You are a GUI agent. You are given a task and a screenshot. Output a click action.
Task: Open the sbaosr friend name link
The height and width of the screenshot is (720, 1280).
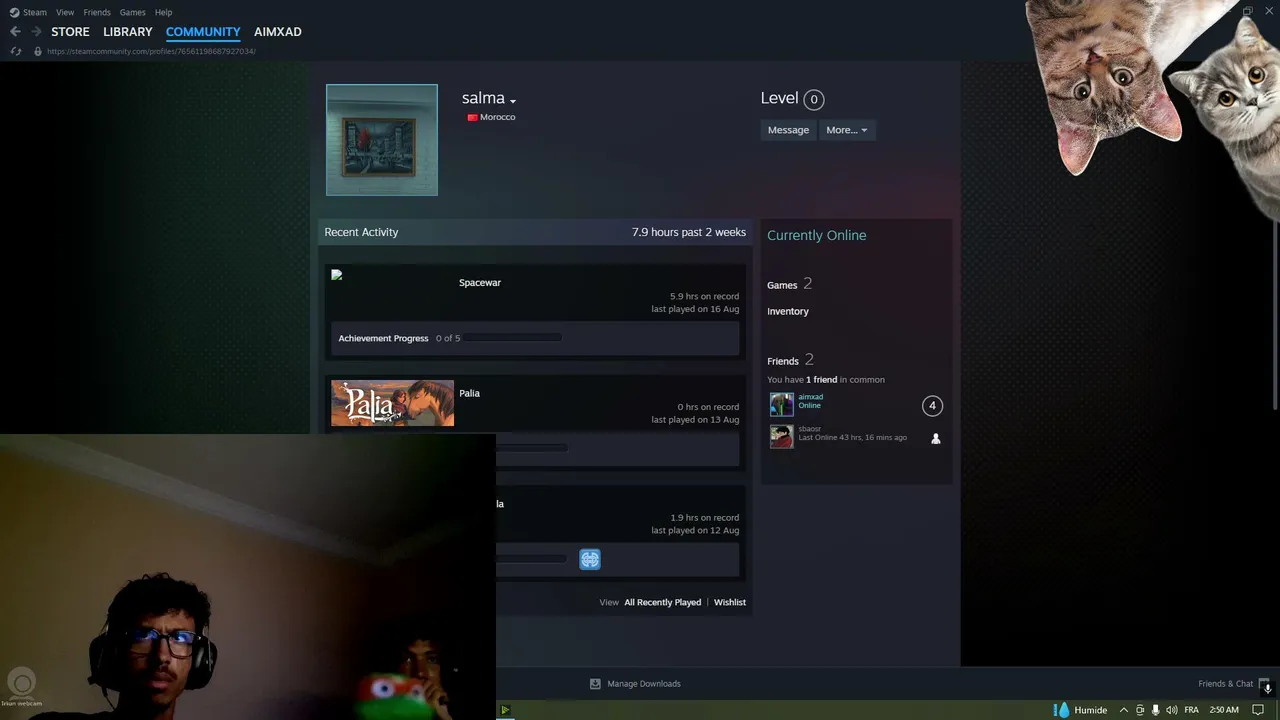coord(809,429)
